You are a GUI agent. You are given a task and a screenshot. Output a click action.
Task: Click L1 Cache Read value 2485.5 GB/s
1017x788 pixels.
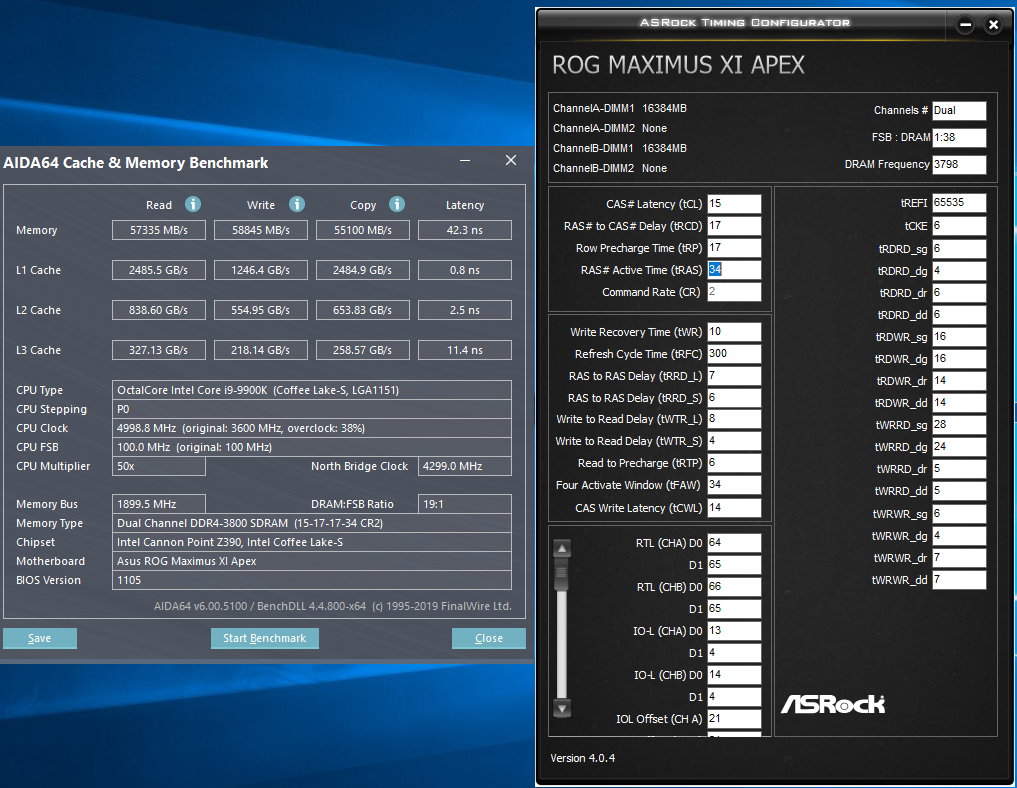[x=159, y=270]
